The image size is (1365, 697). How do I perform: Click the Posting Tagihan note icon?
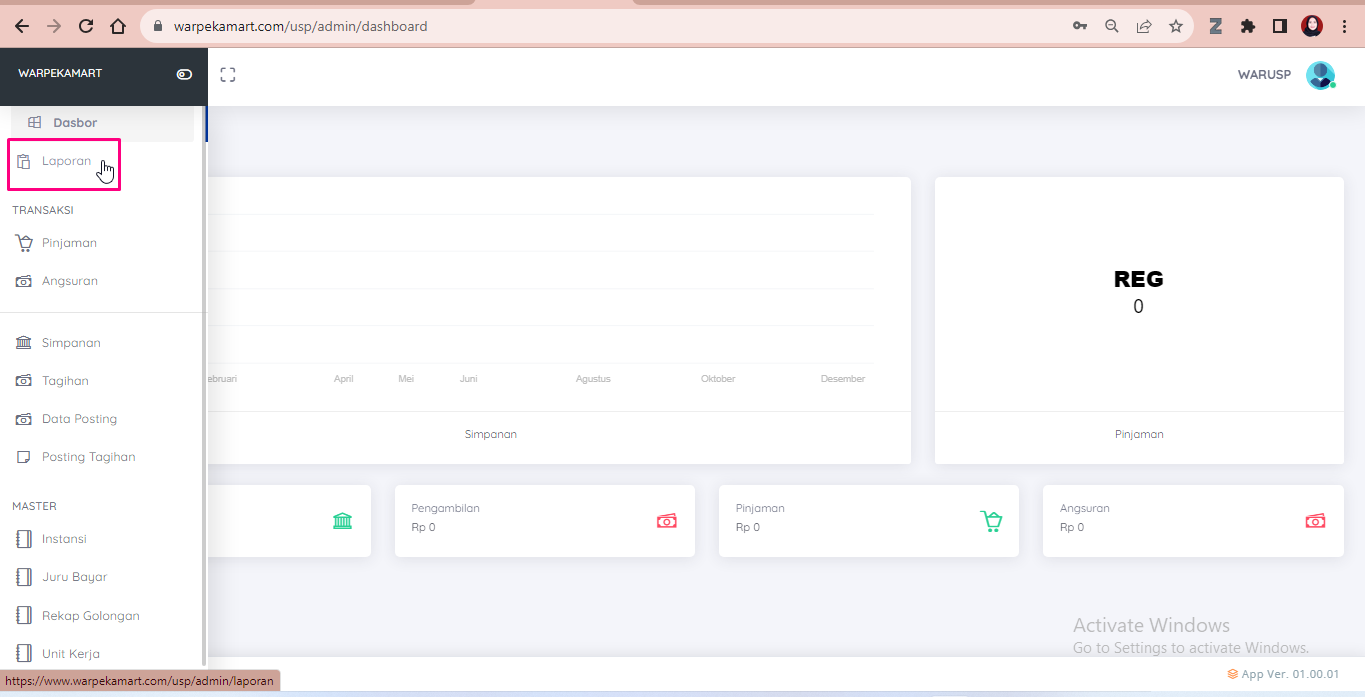(x=24, y=457)
